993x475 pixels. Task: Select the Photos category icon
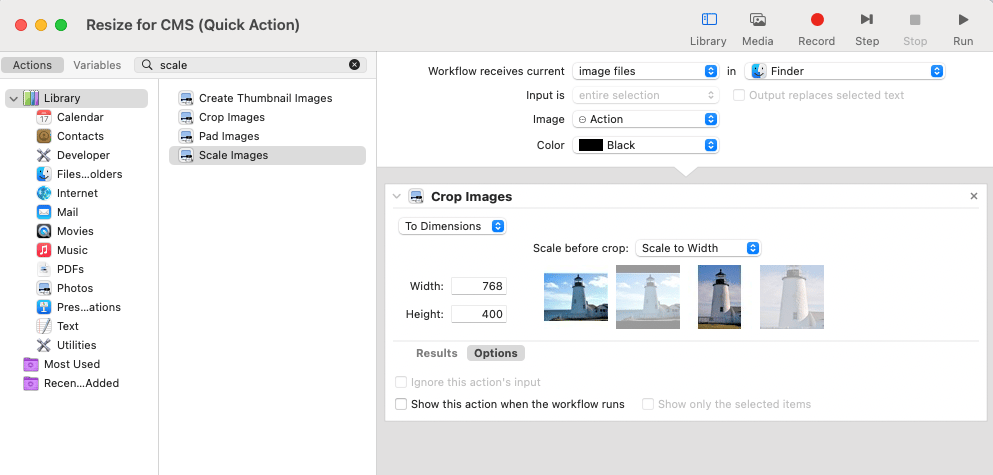coord(44,288)
